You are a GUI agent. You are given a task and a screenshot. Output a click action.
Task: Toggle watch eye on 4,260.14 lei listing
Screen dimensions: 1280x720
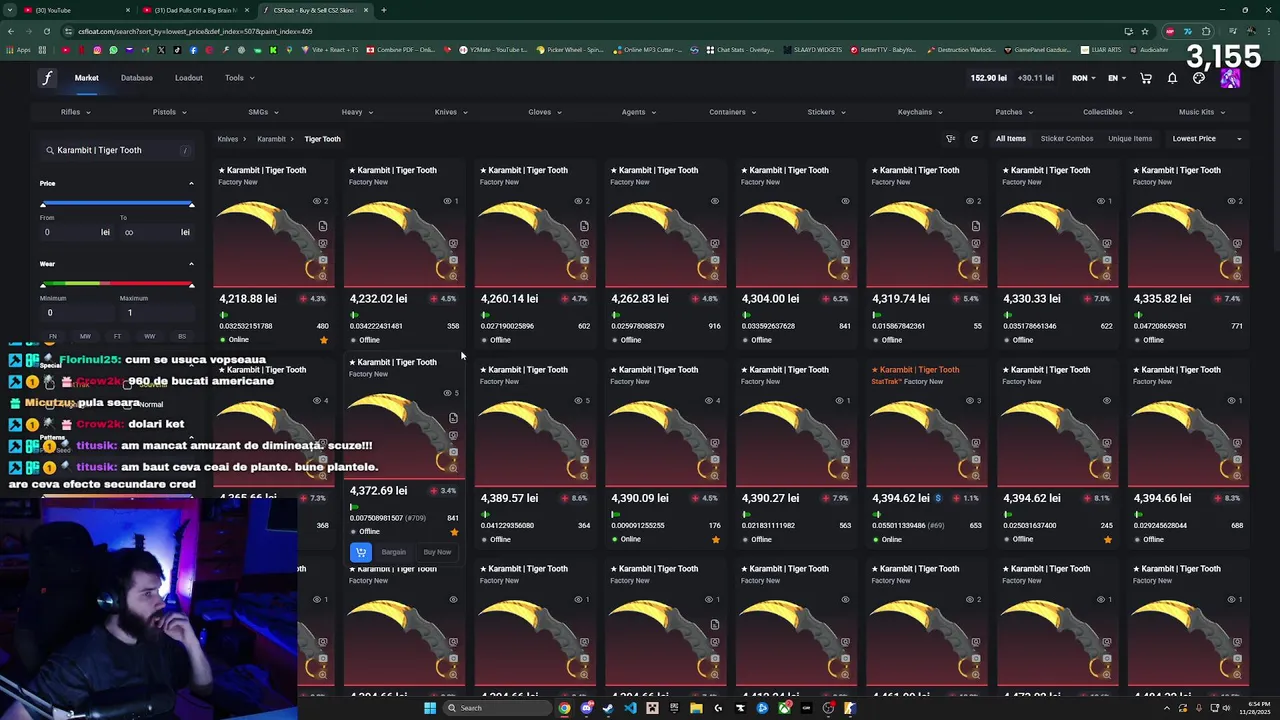point(578,201)
